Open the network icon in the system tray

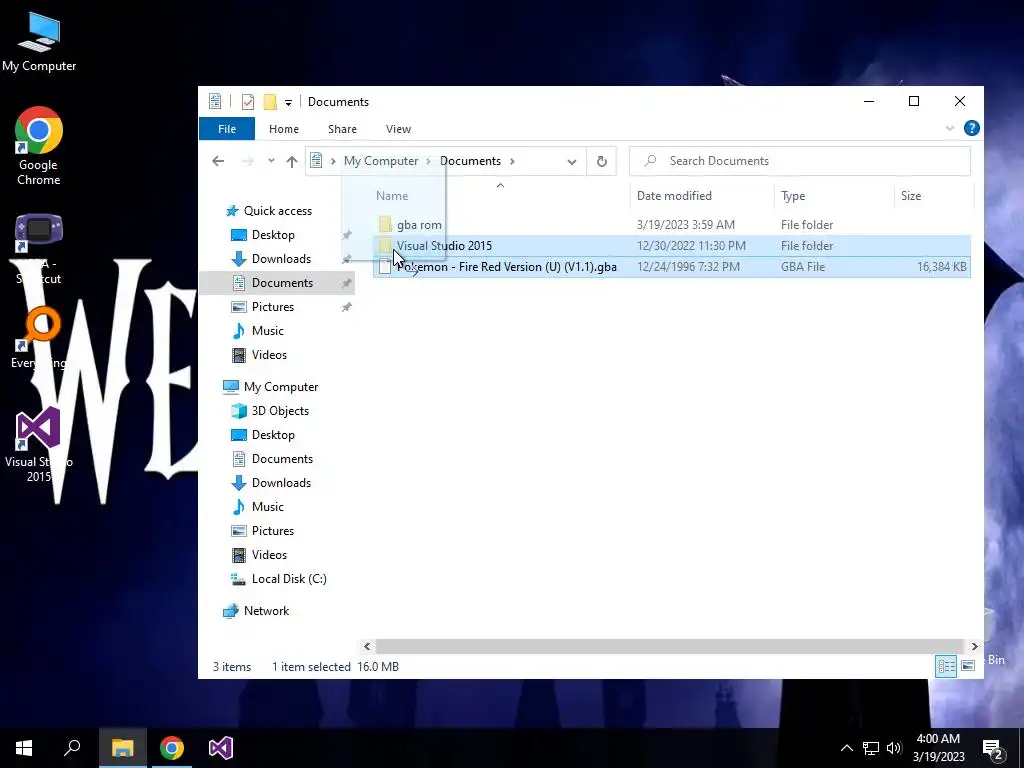871,748
